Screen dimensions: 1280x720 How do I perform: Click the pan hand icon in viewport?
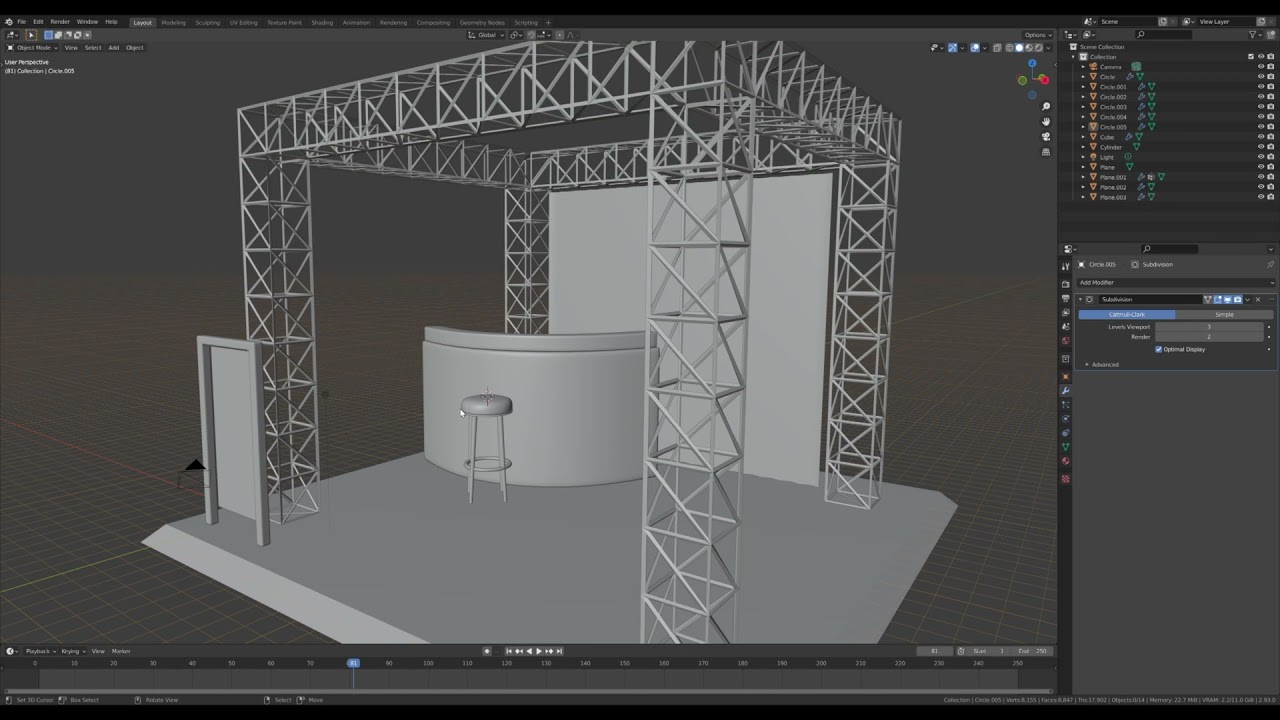[1046, 121]
